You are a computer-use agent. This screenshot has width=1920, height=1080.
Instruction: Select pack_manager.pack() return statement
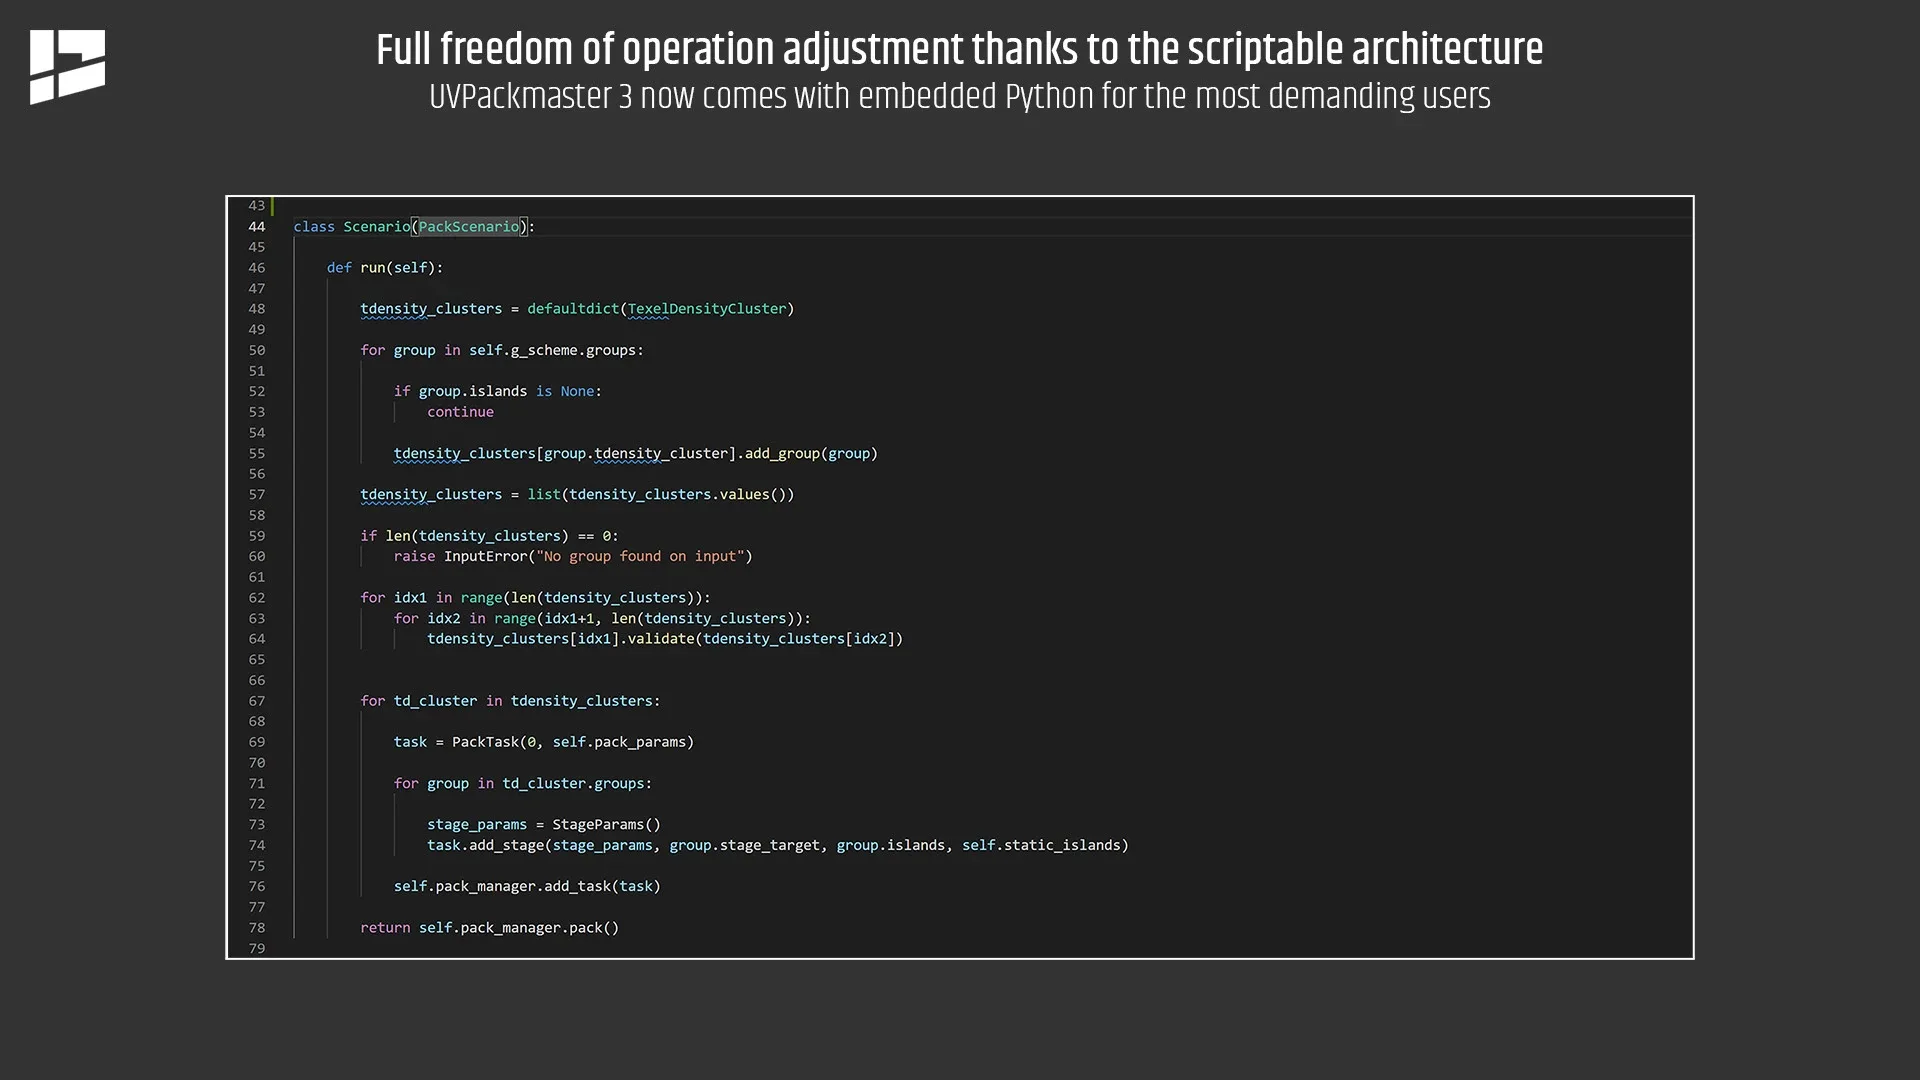(488, 927)
